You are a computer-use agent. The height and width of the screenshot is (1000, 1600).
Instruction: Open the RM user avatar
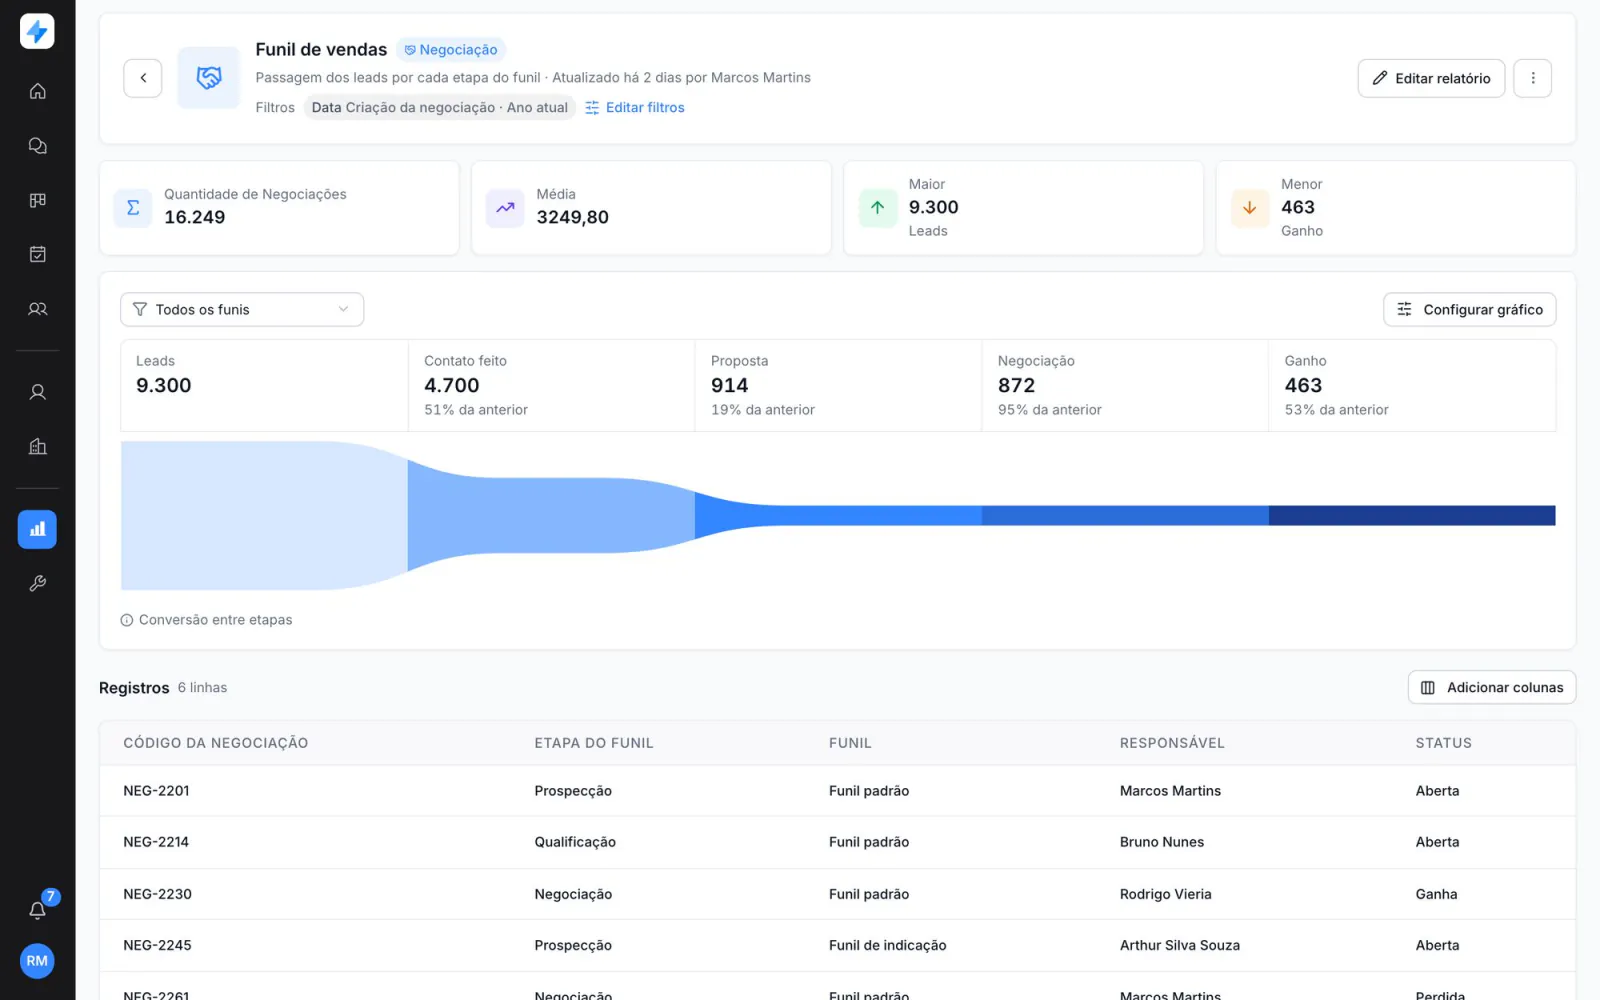(37, 961)
